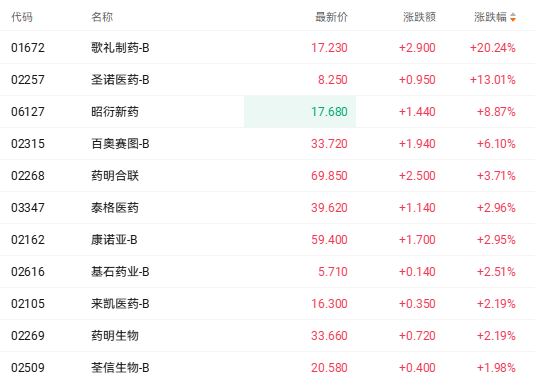Open stock 歌礼制药-B

click(120, 47)
